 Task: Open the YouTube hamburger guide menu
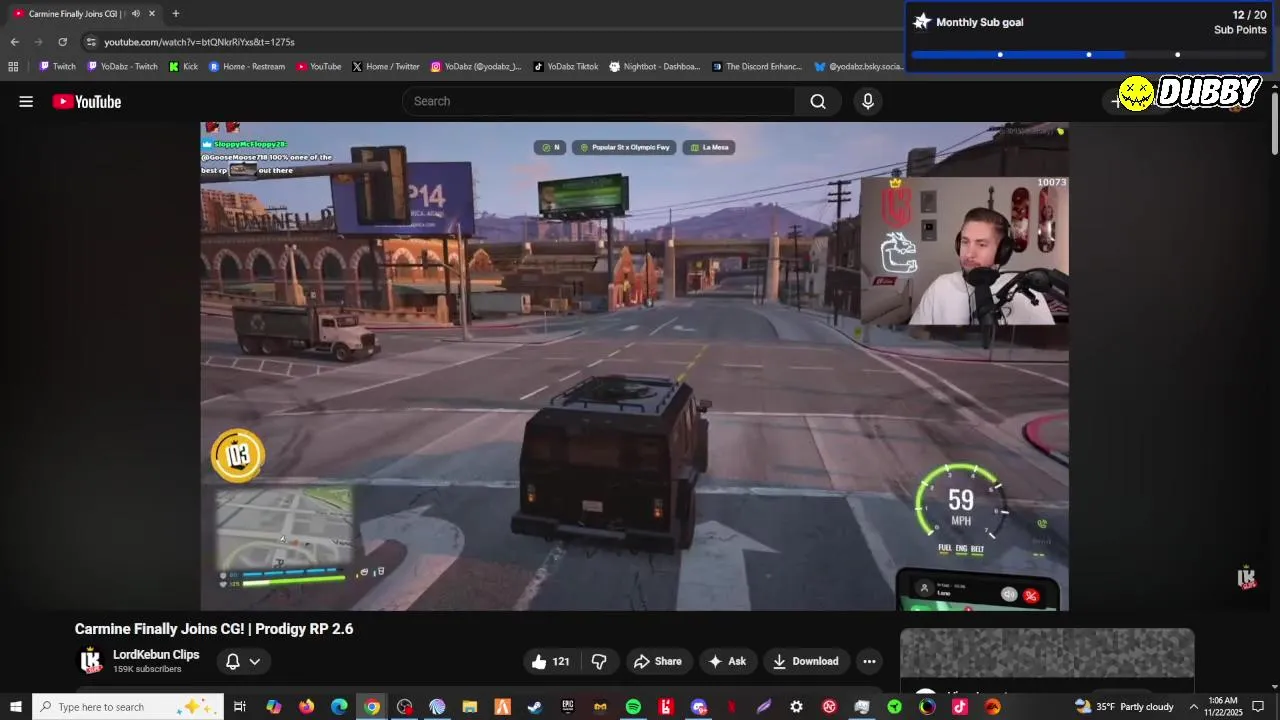click(26, 101)
